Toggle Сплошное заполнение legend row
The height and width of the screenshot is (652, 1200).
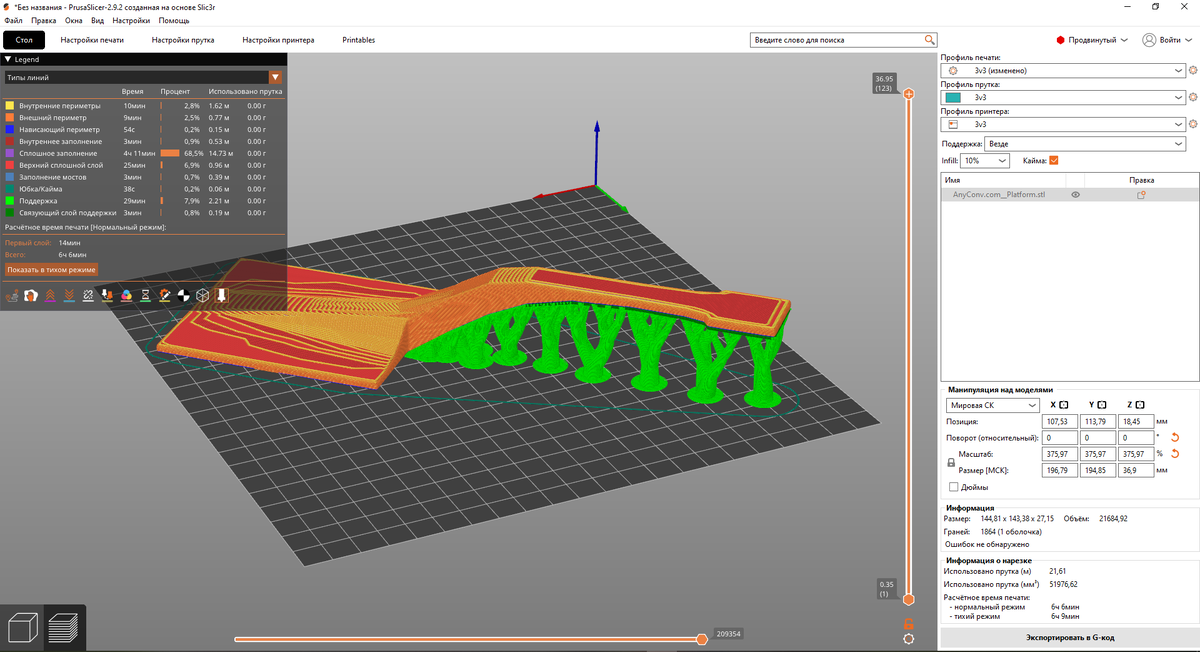[x=144, y=153]
